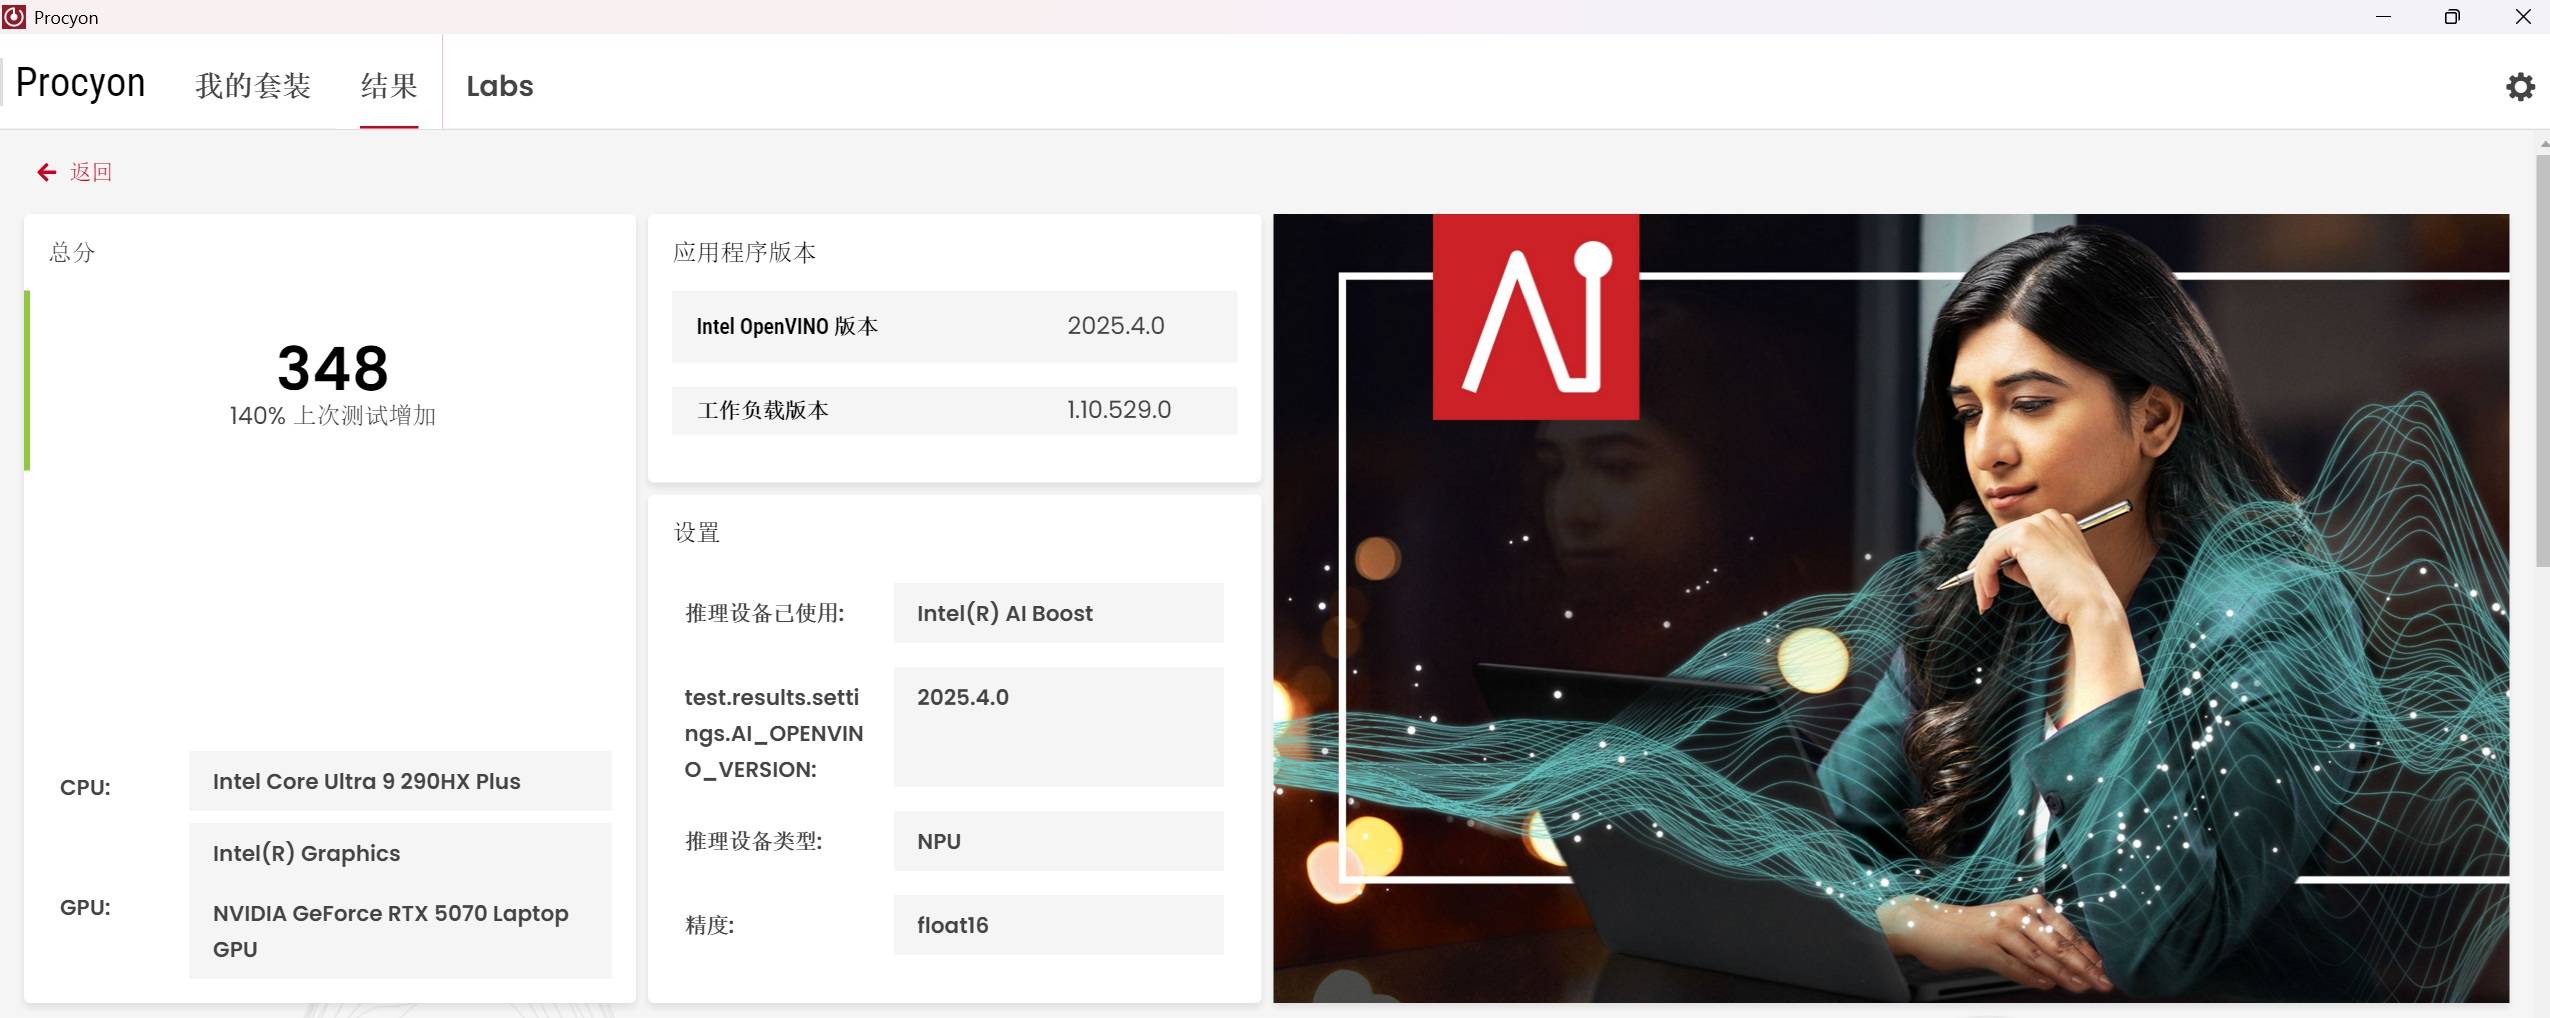Click the 140% 上次测试增加 text
Image resolution: width=2550 pixels, height=1018 pixels.
pos(333,416)
